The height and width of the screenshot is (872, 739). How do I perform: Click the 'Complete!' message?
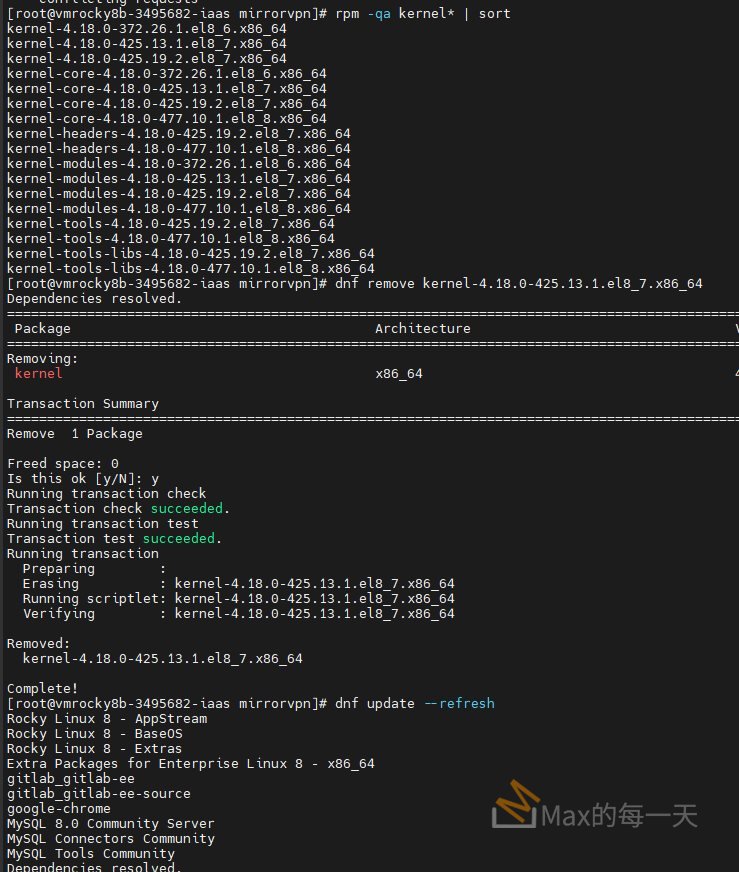point(42,689)
